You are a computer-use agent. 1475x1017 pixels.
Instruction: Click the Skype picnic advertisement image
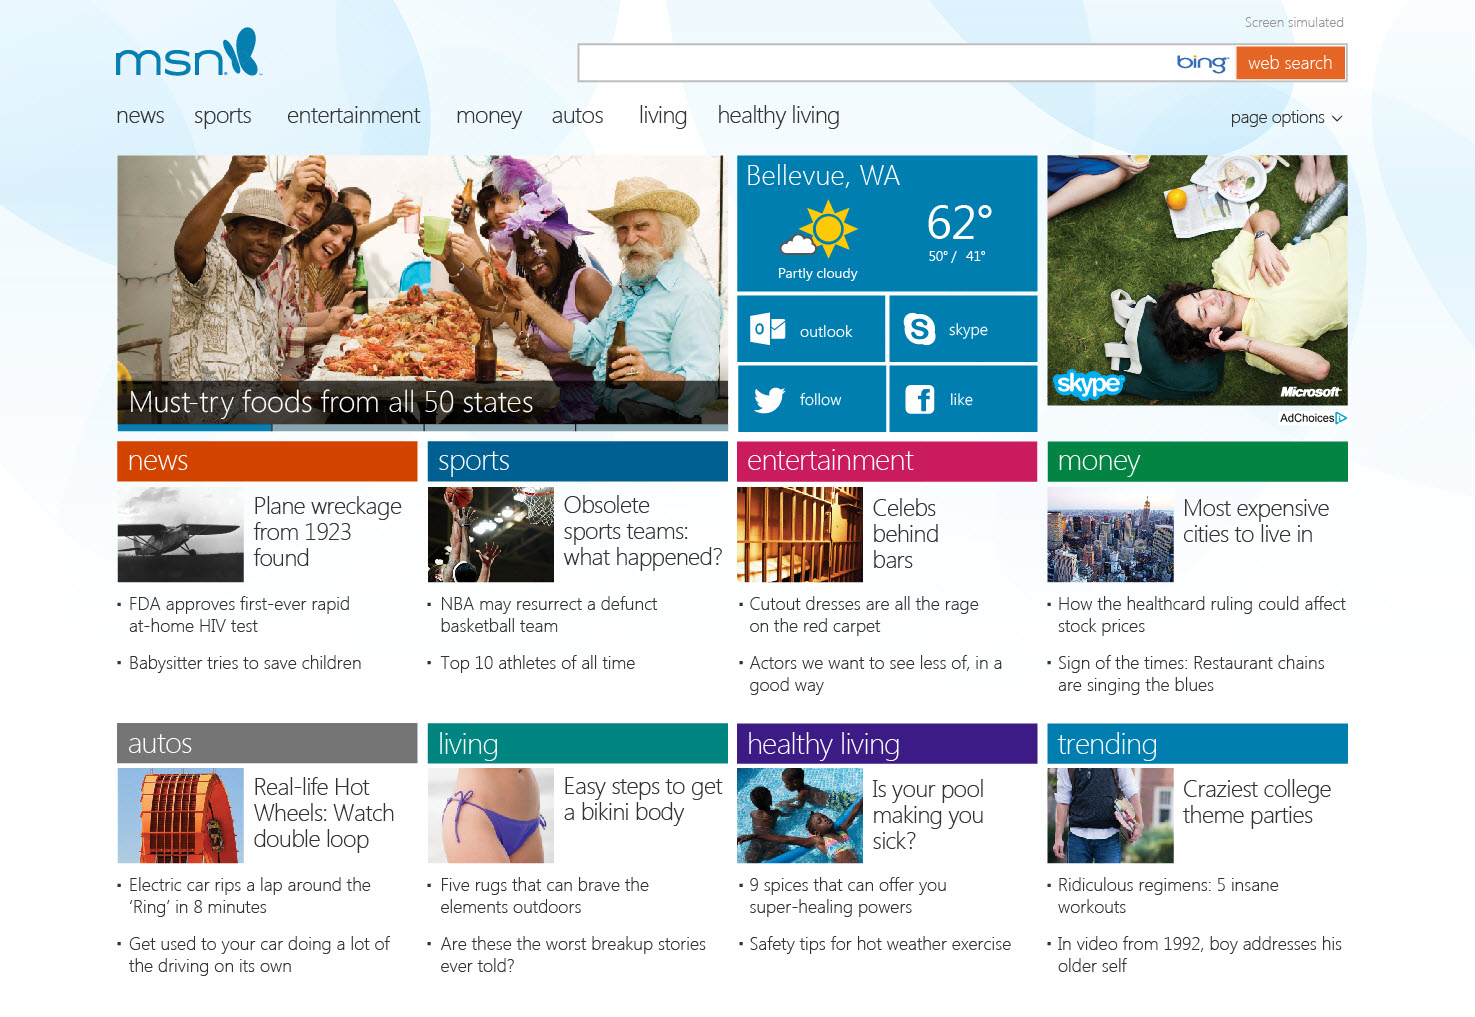coord(1197,280)
